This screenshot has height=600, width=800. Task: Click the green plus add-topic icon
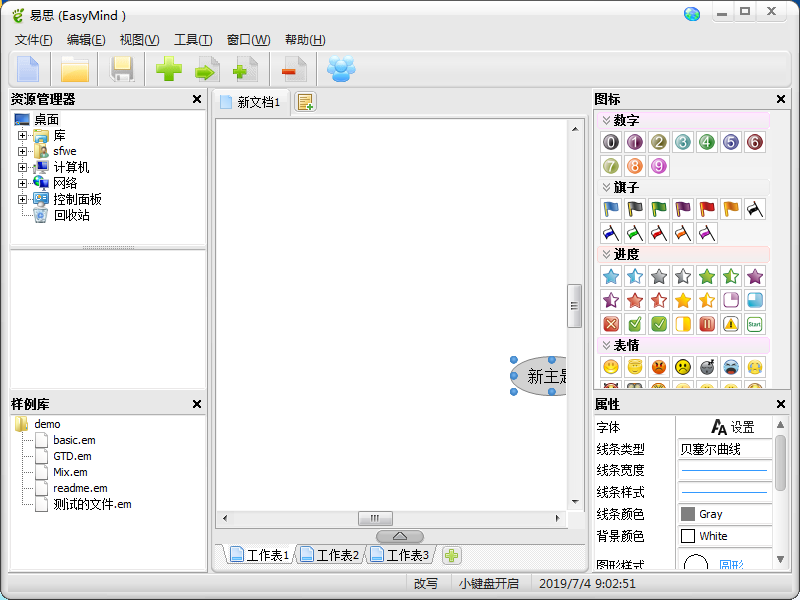click(x=168, y=69)
